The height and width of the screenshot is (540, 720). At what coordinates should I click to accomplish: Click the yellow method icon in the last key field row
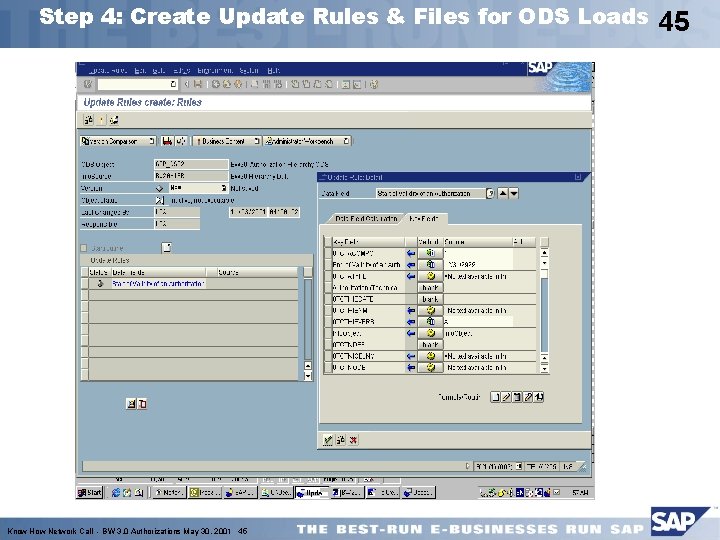[430, 367]
